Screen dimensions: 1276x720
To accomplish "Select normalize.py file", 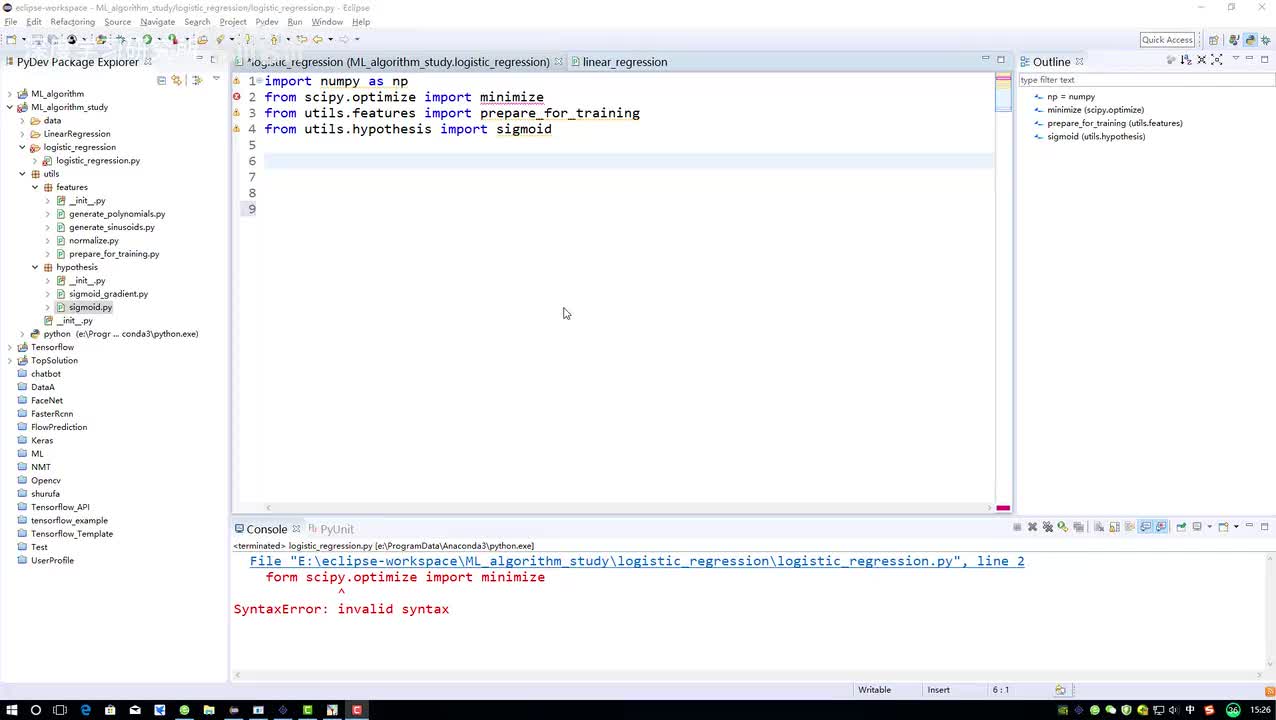I will [93, 241].
